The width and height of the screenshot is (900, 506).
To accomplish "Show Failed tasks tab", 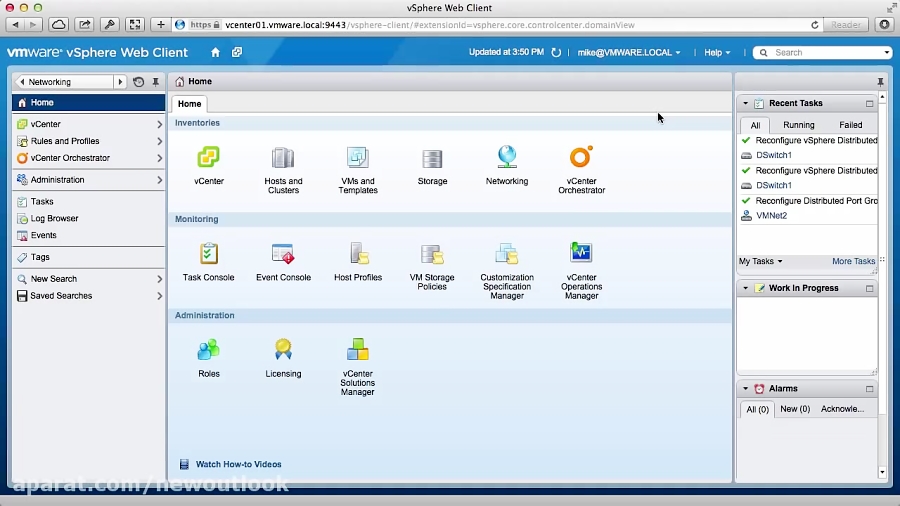I will coord(850,124).
